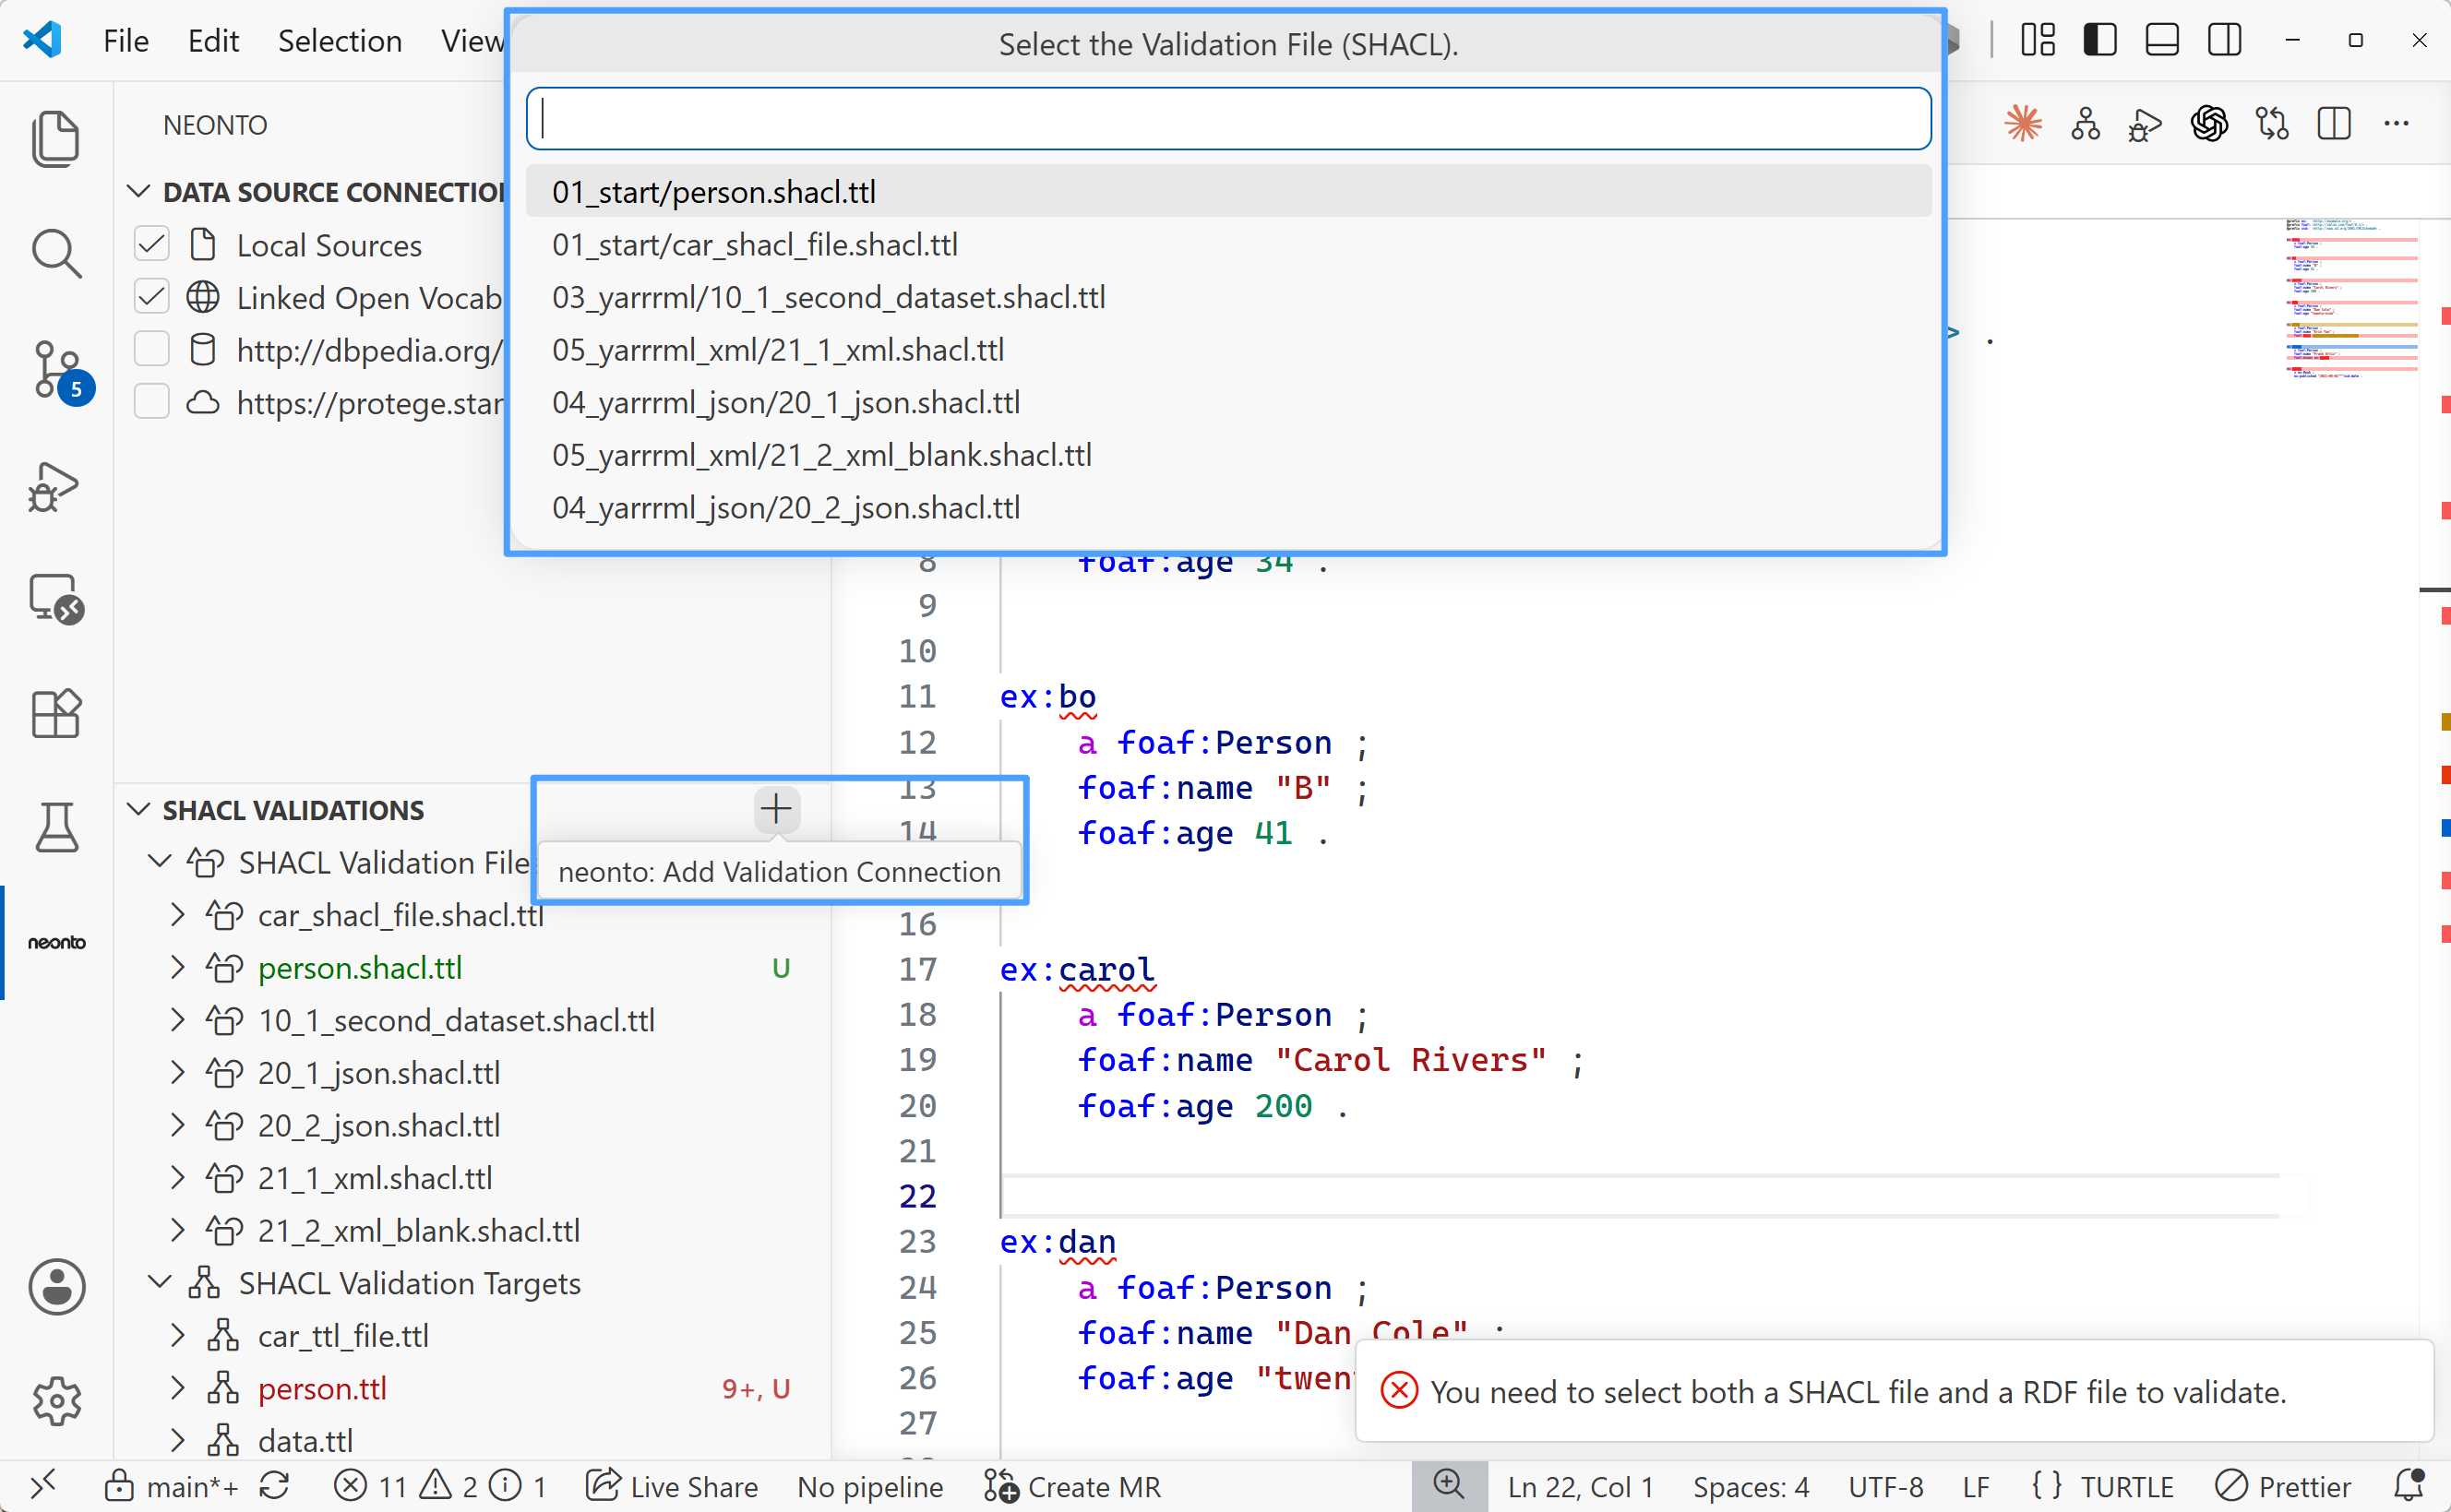Open notifications bell in status bar

2409,1485
